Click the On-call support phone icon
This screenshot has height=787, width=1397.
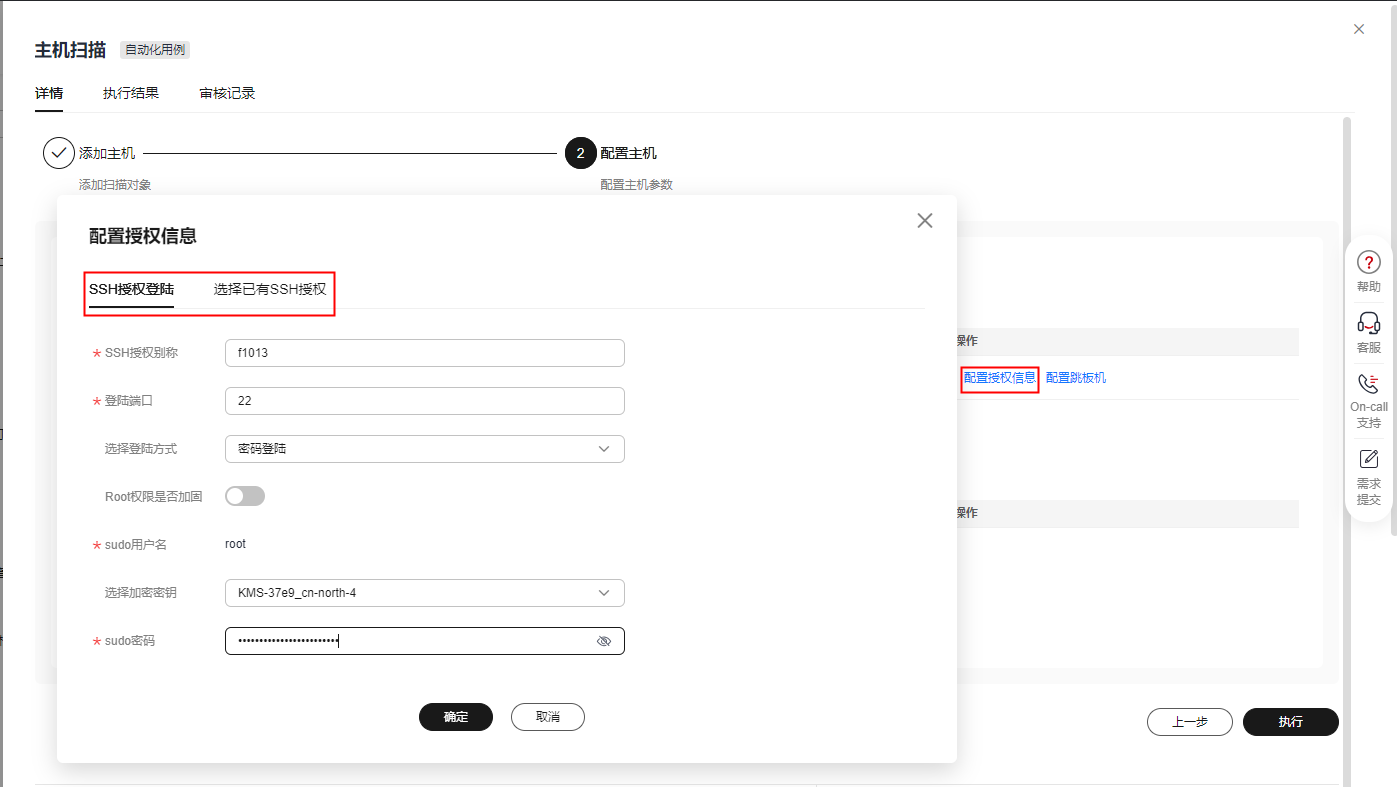pyautogui.click(x=1368, y=384)
